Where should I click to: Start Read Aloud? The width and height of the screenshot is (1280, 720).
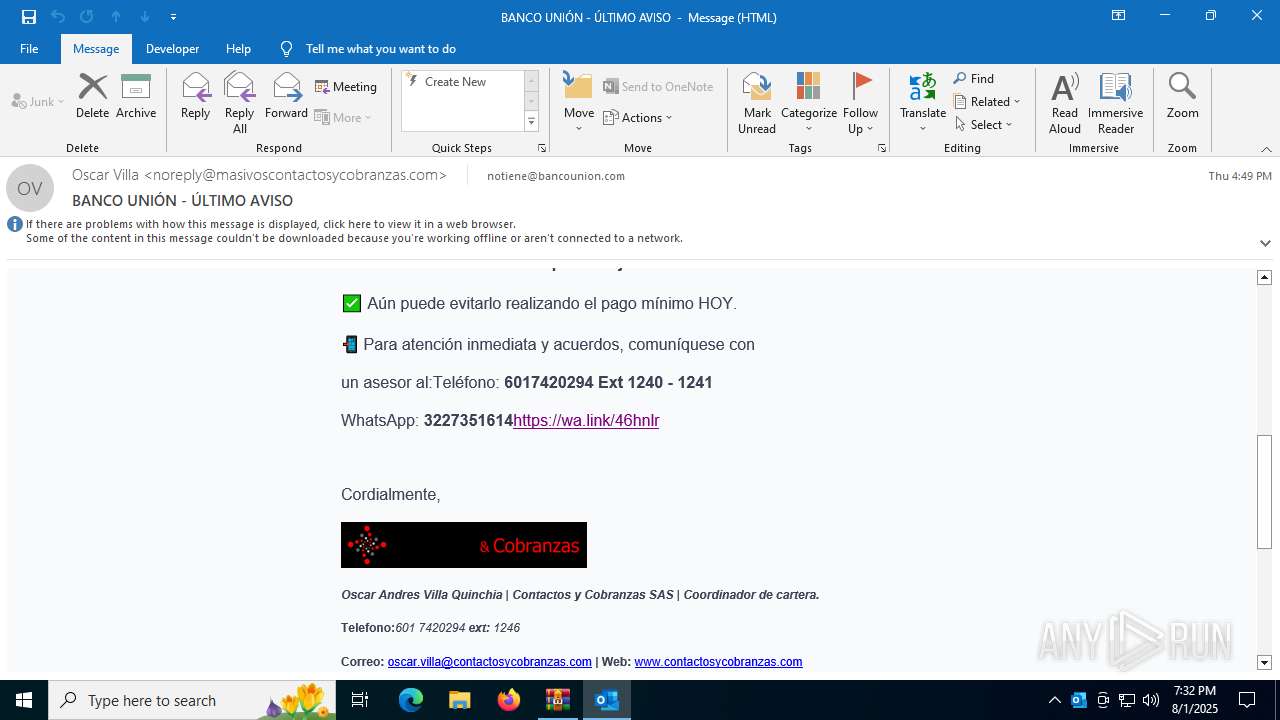(1065, 103)
